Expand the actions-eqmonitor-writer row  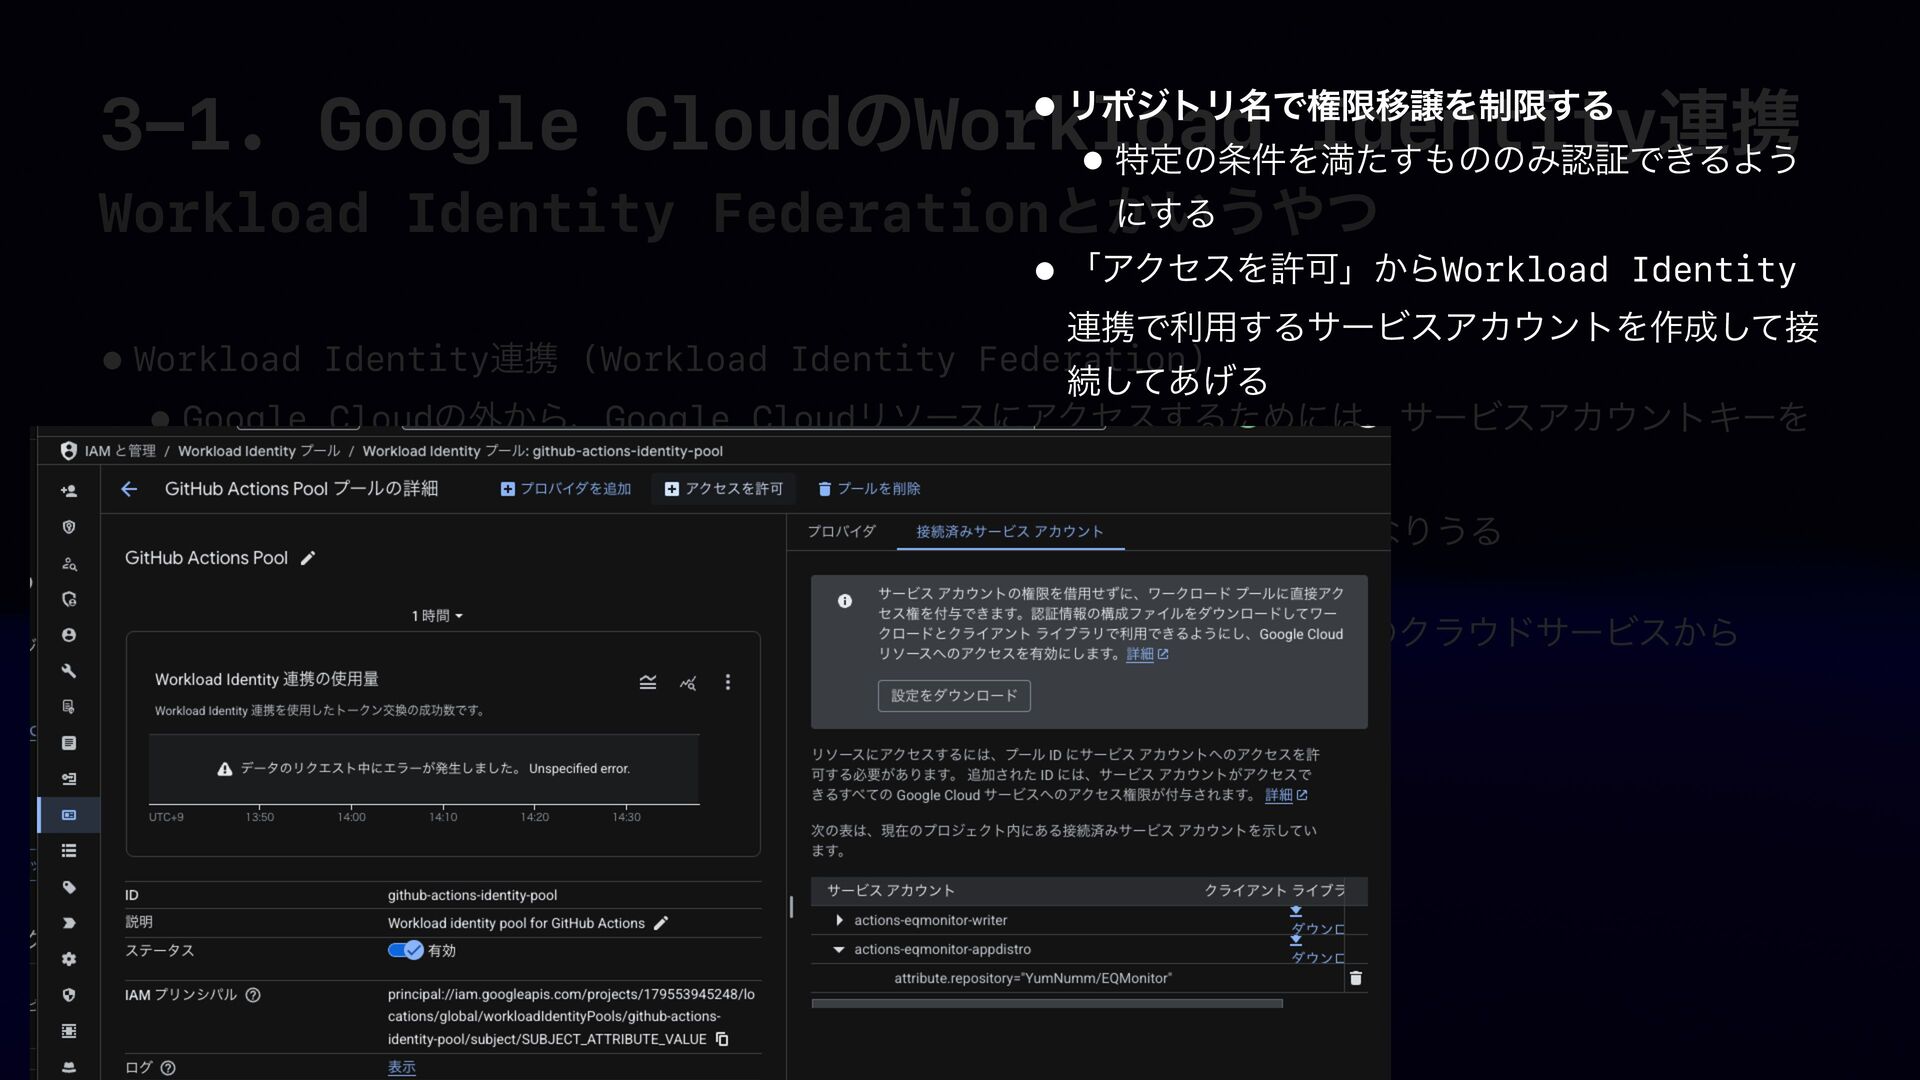click(x=839, y=920)
